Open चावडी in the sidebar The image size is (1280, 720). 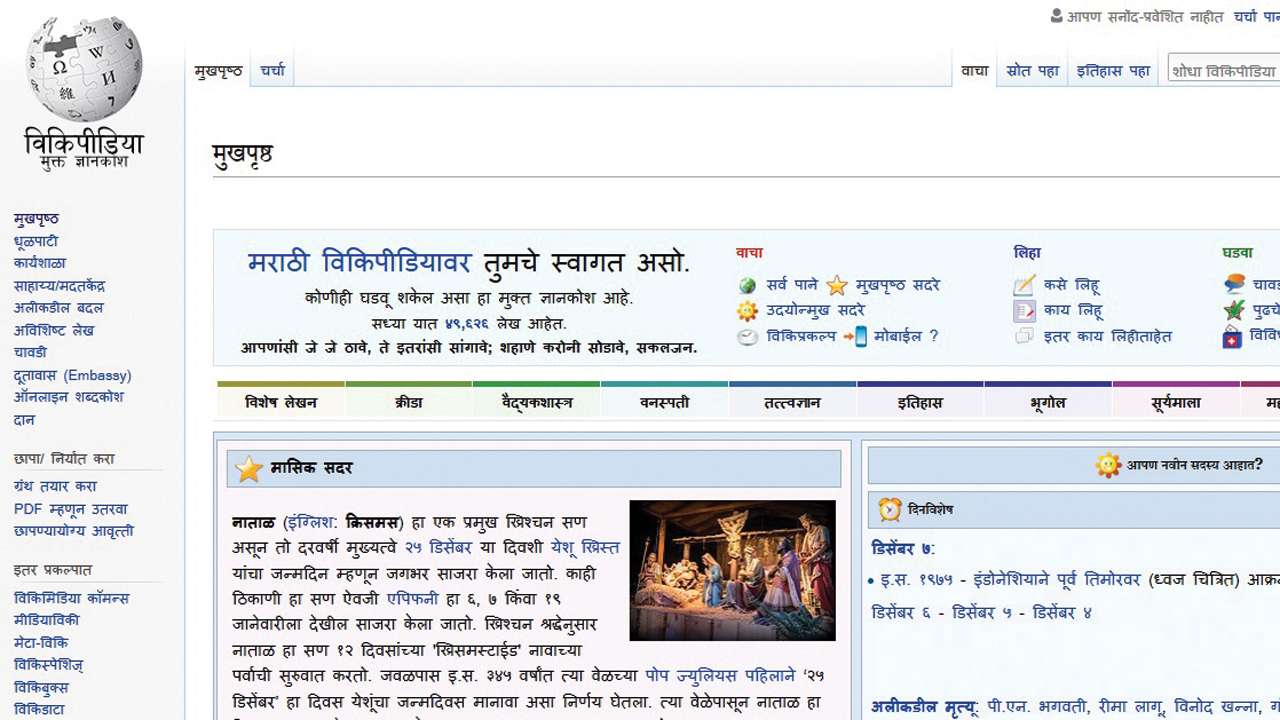pyautogui.click(x=30, y=352)
